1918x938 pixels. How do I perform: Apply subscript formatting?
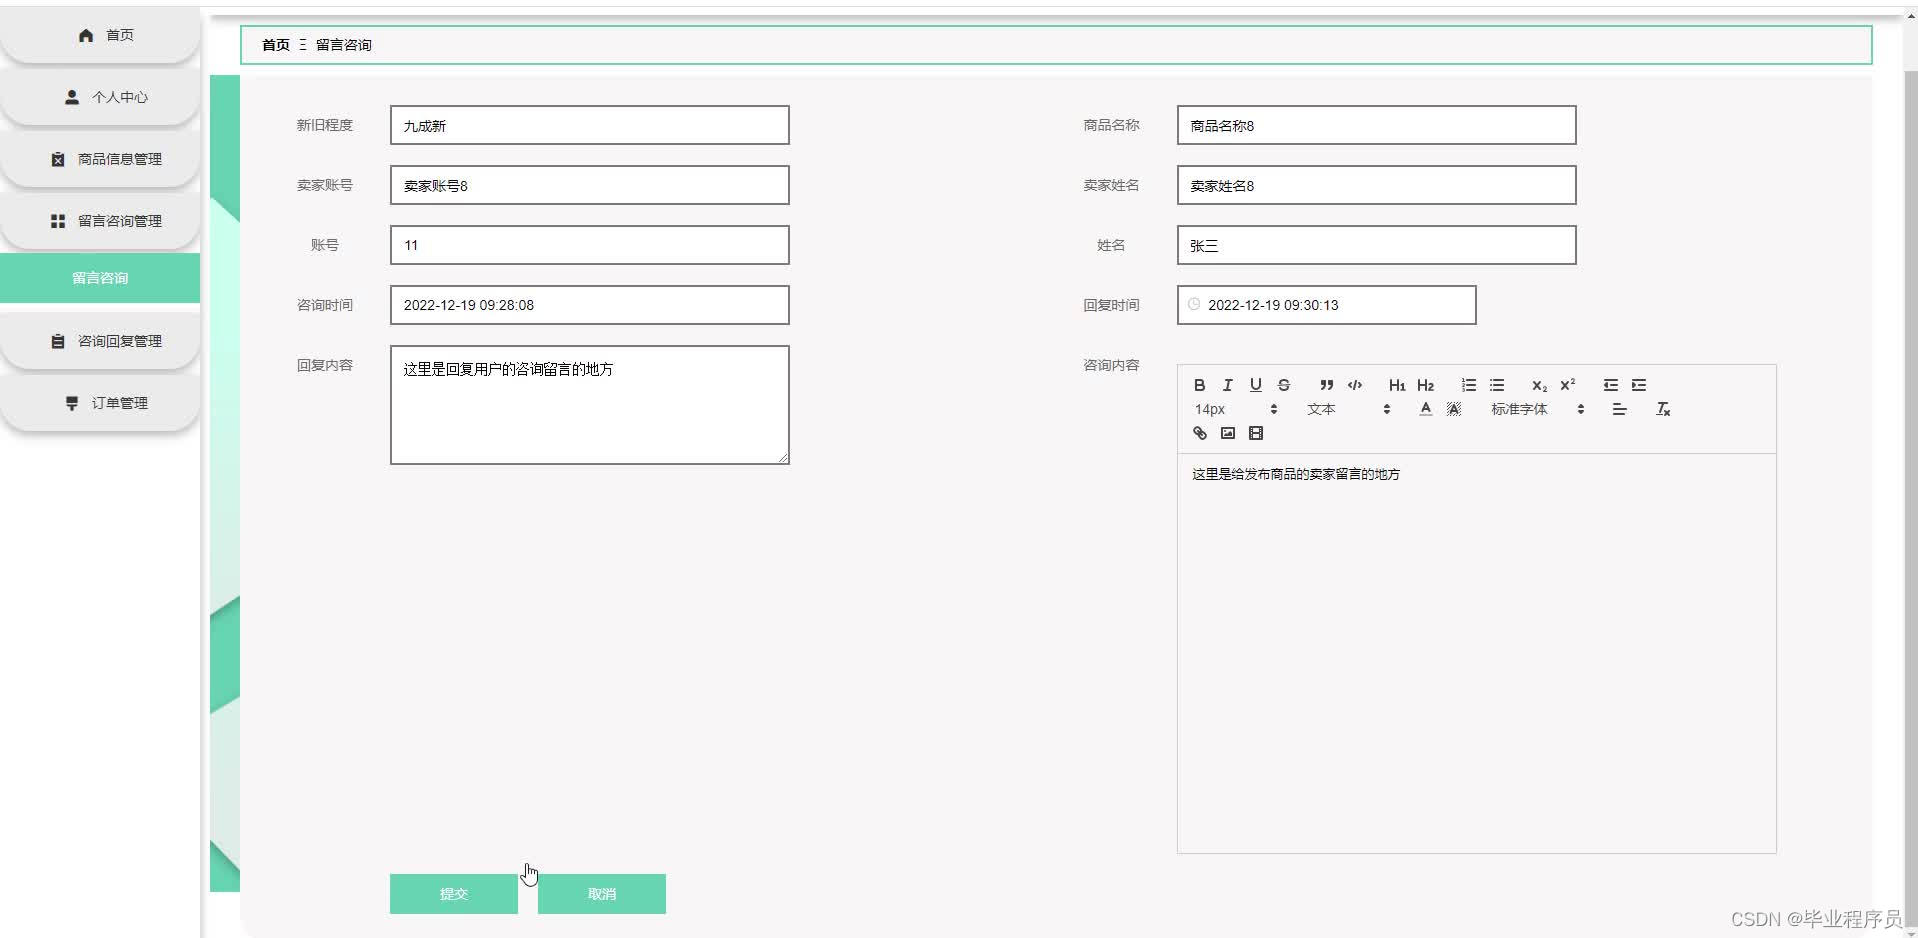pos(1539,385)
